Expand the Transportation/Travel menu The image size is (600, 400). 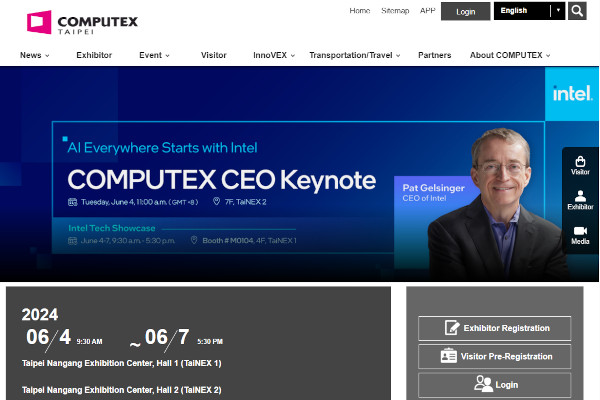pyautogui.click(x=354, y=55)
